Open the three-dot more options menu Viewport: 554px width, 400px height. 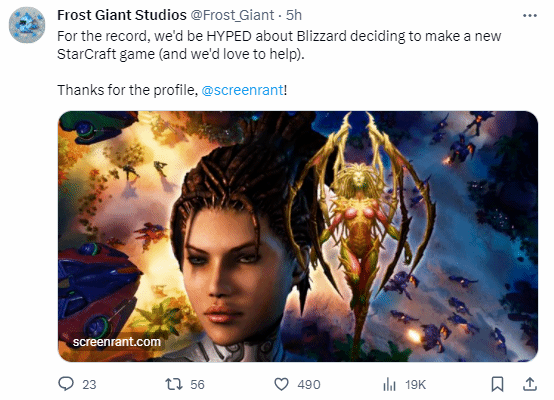coord(530,16)
